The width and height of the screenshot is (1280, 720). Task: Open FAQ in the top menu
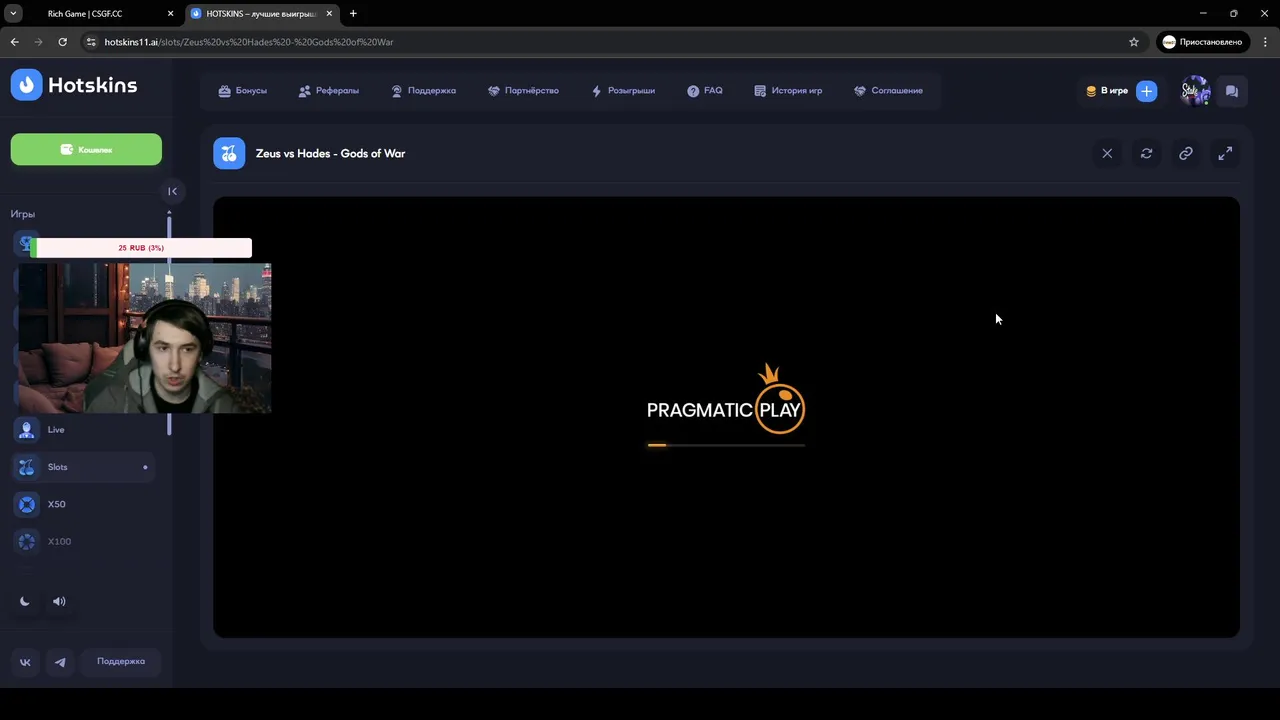(x=705, y=91)
